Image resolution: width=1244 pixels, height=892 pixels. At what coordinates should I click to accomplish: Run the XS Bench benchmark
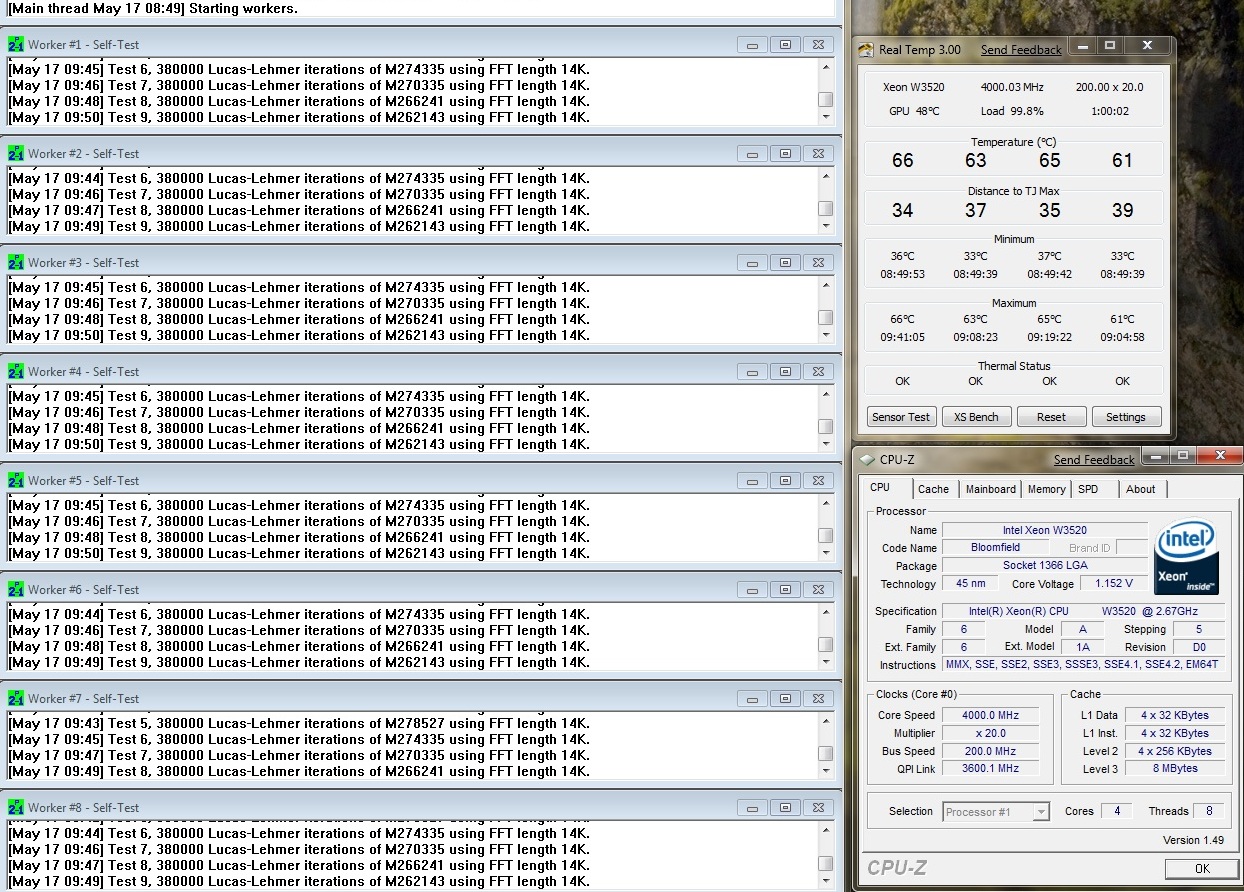click(976, 417)
